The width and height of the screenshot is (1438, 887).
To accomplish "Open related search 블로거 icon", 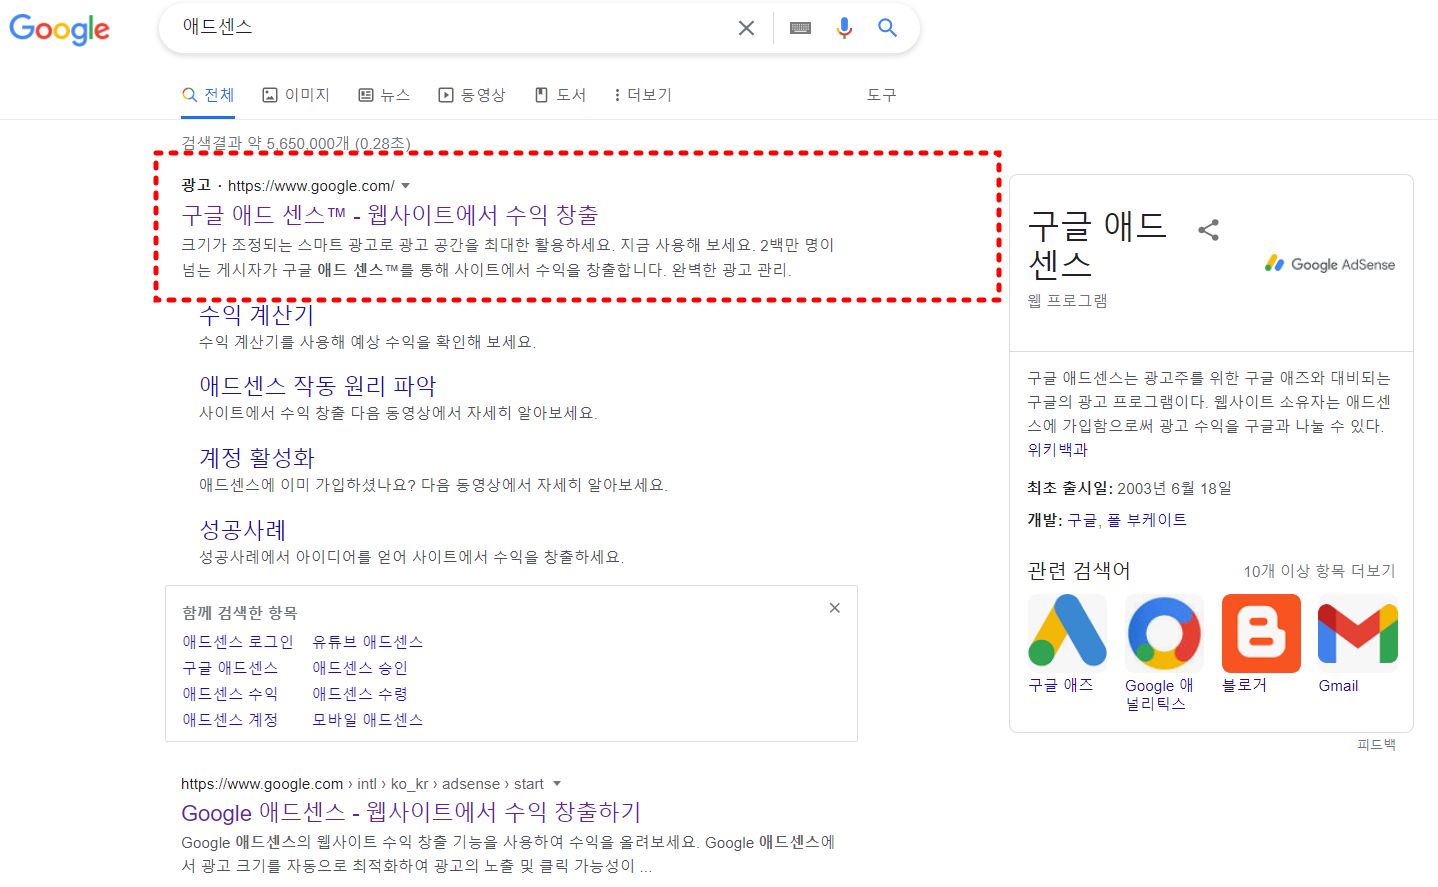I will (x=1261, y=633).
